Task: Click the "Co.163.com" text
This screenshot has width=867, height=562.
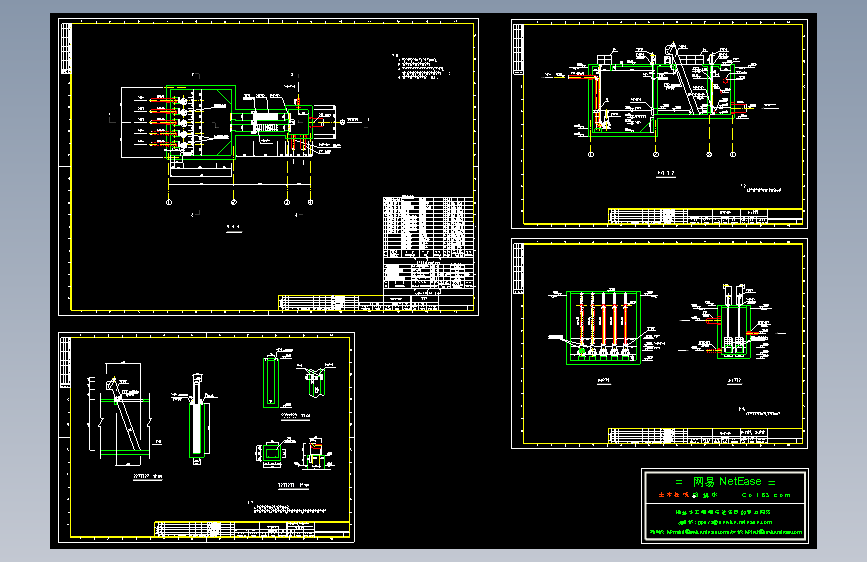Action: coord(766,496)
